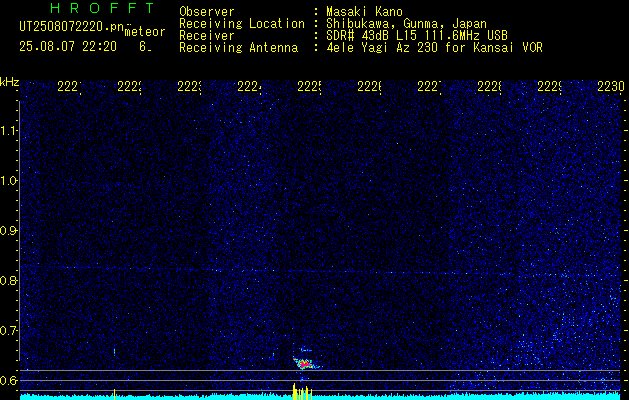Click the 'Observer' field label
Screen dimensions: 629x400
pyautogui.click(x=207, y=11)
